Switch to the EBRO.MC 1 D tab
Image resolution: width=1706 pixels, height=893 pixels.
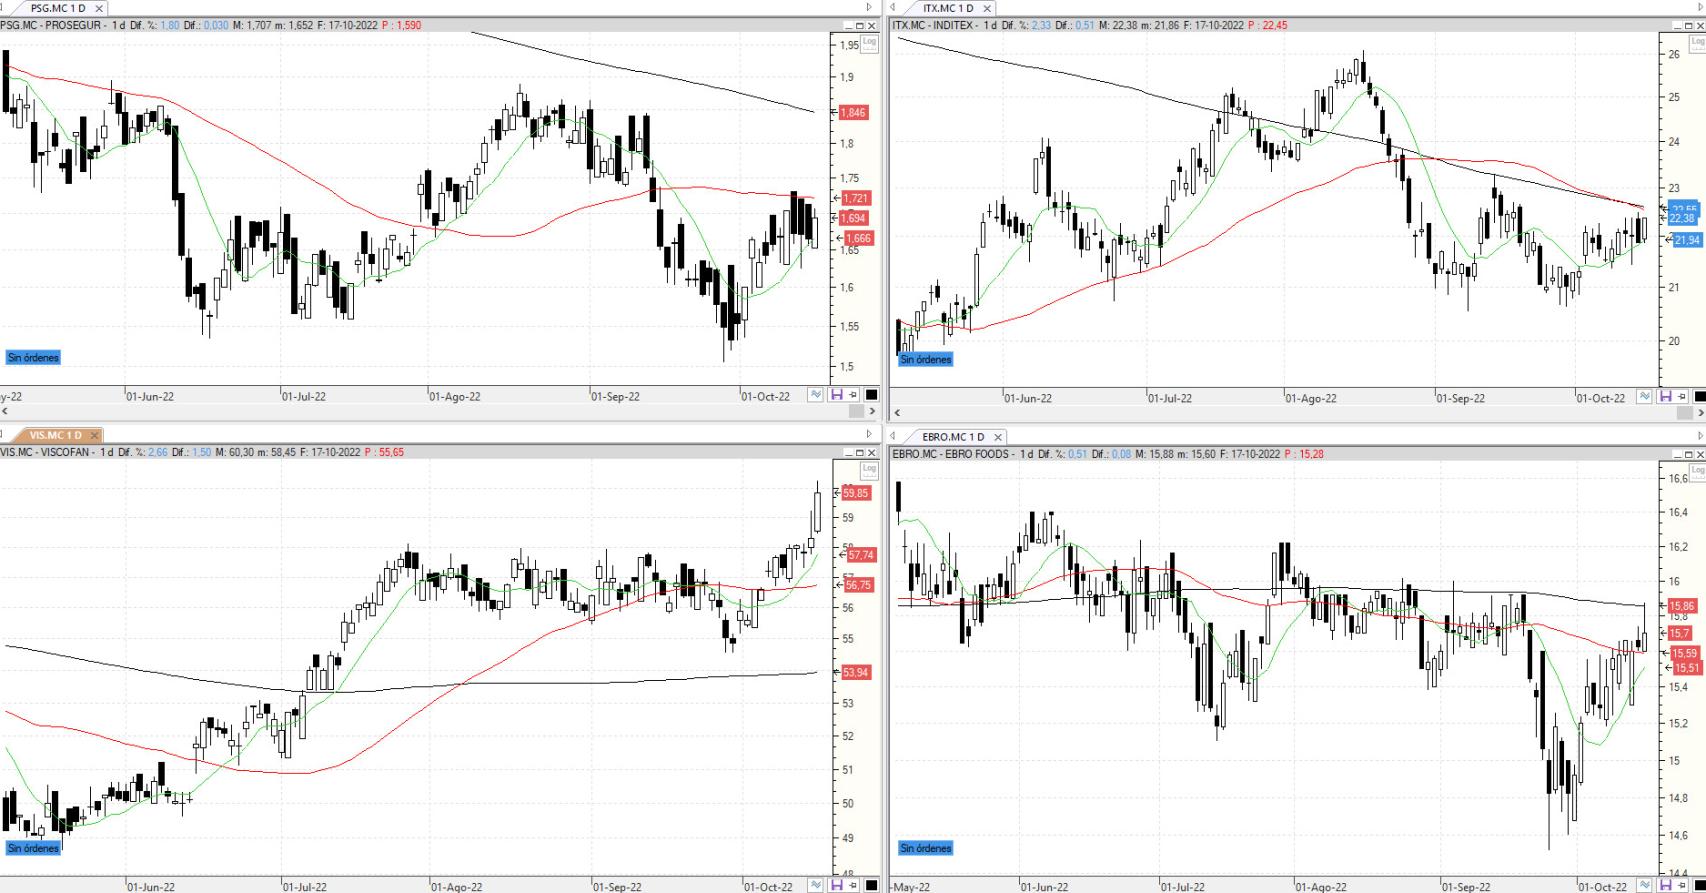point(952,437)
